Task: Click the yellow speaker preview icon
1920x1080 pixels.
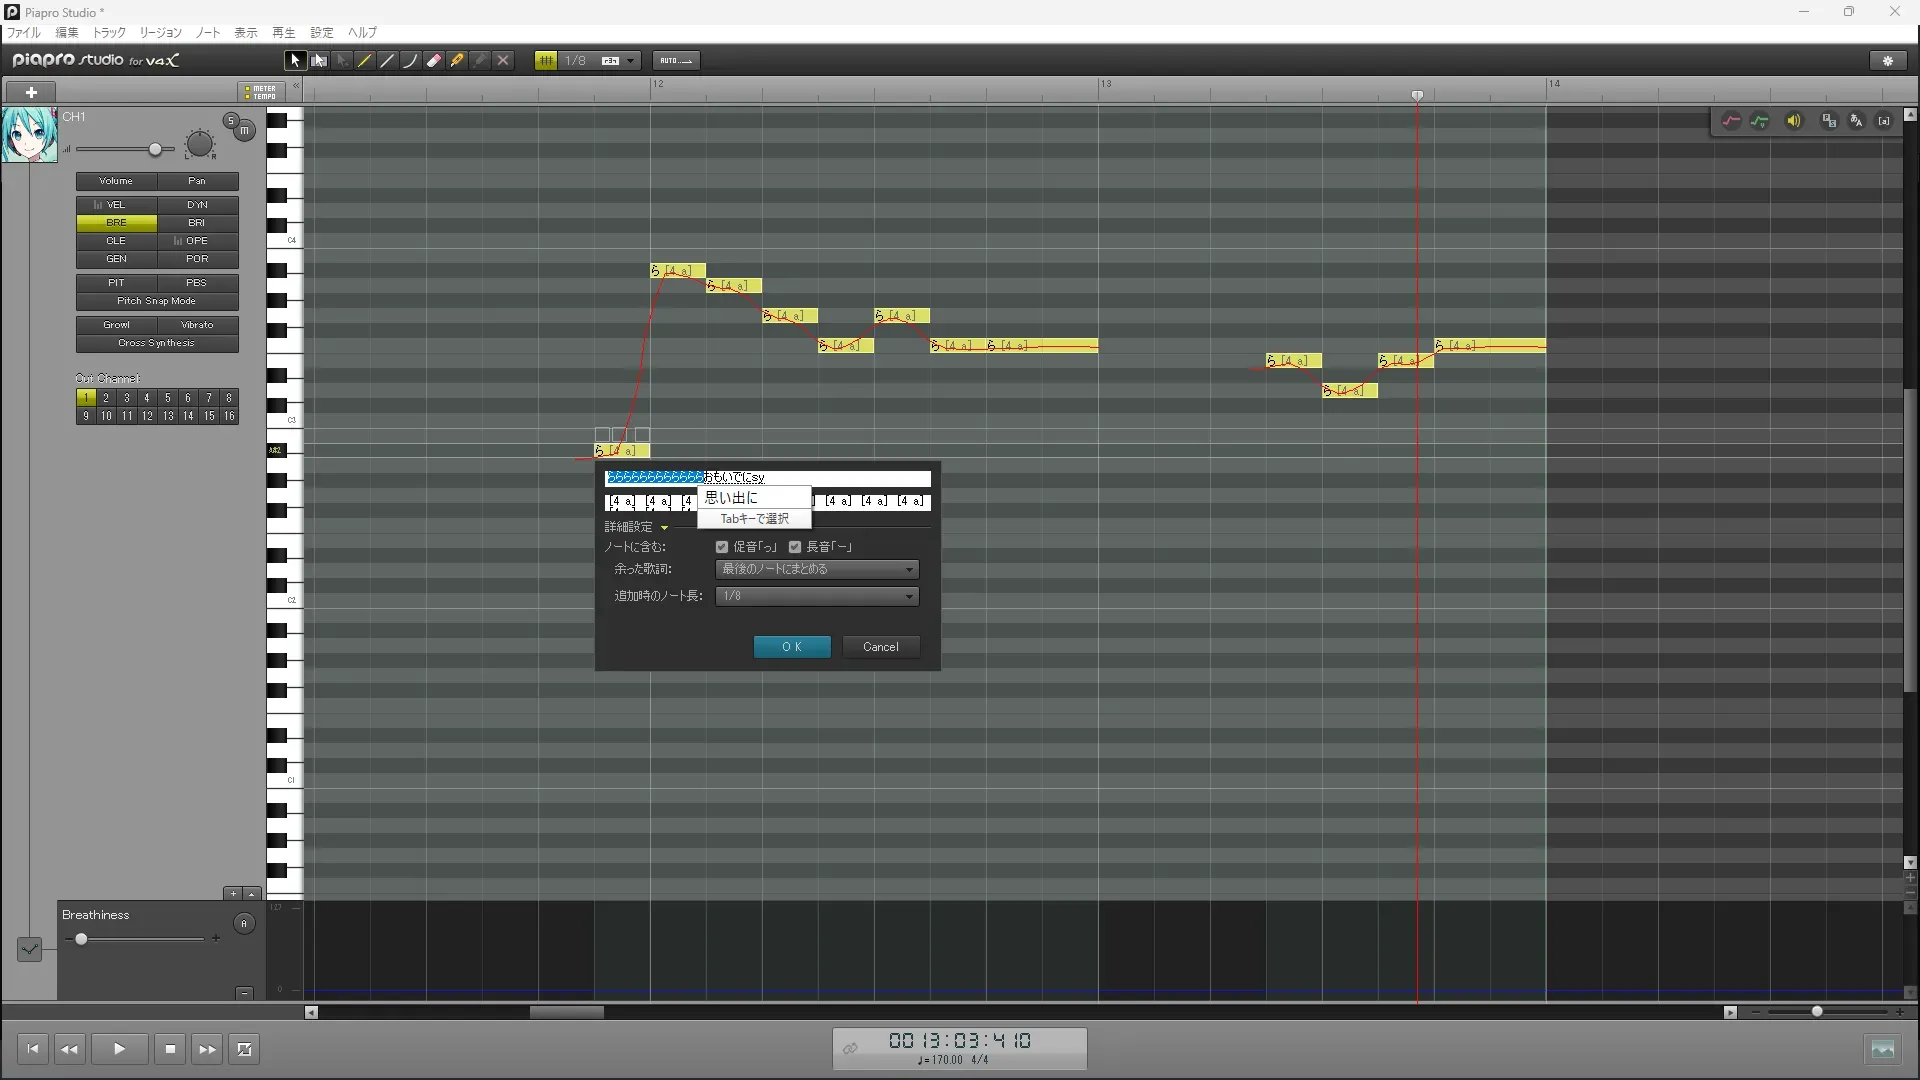Action: pyautogui.click(x=1794, y=121)
